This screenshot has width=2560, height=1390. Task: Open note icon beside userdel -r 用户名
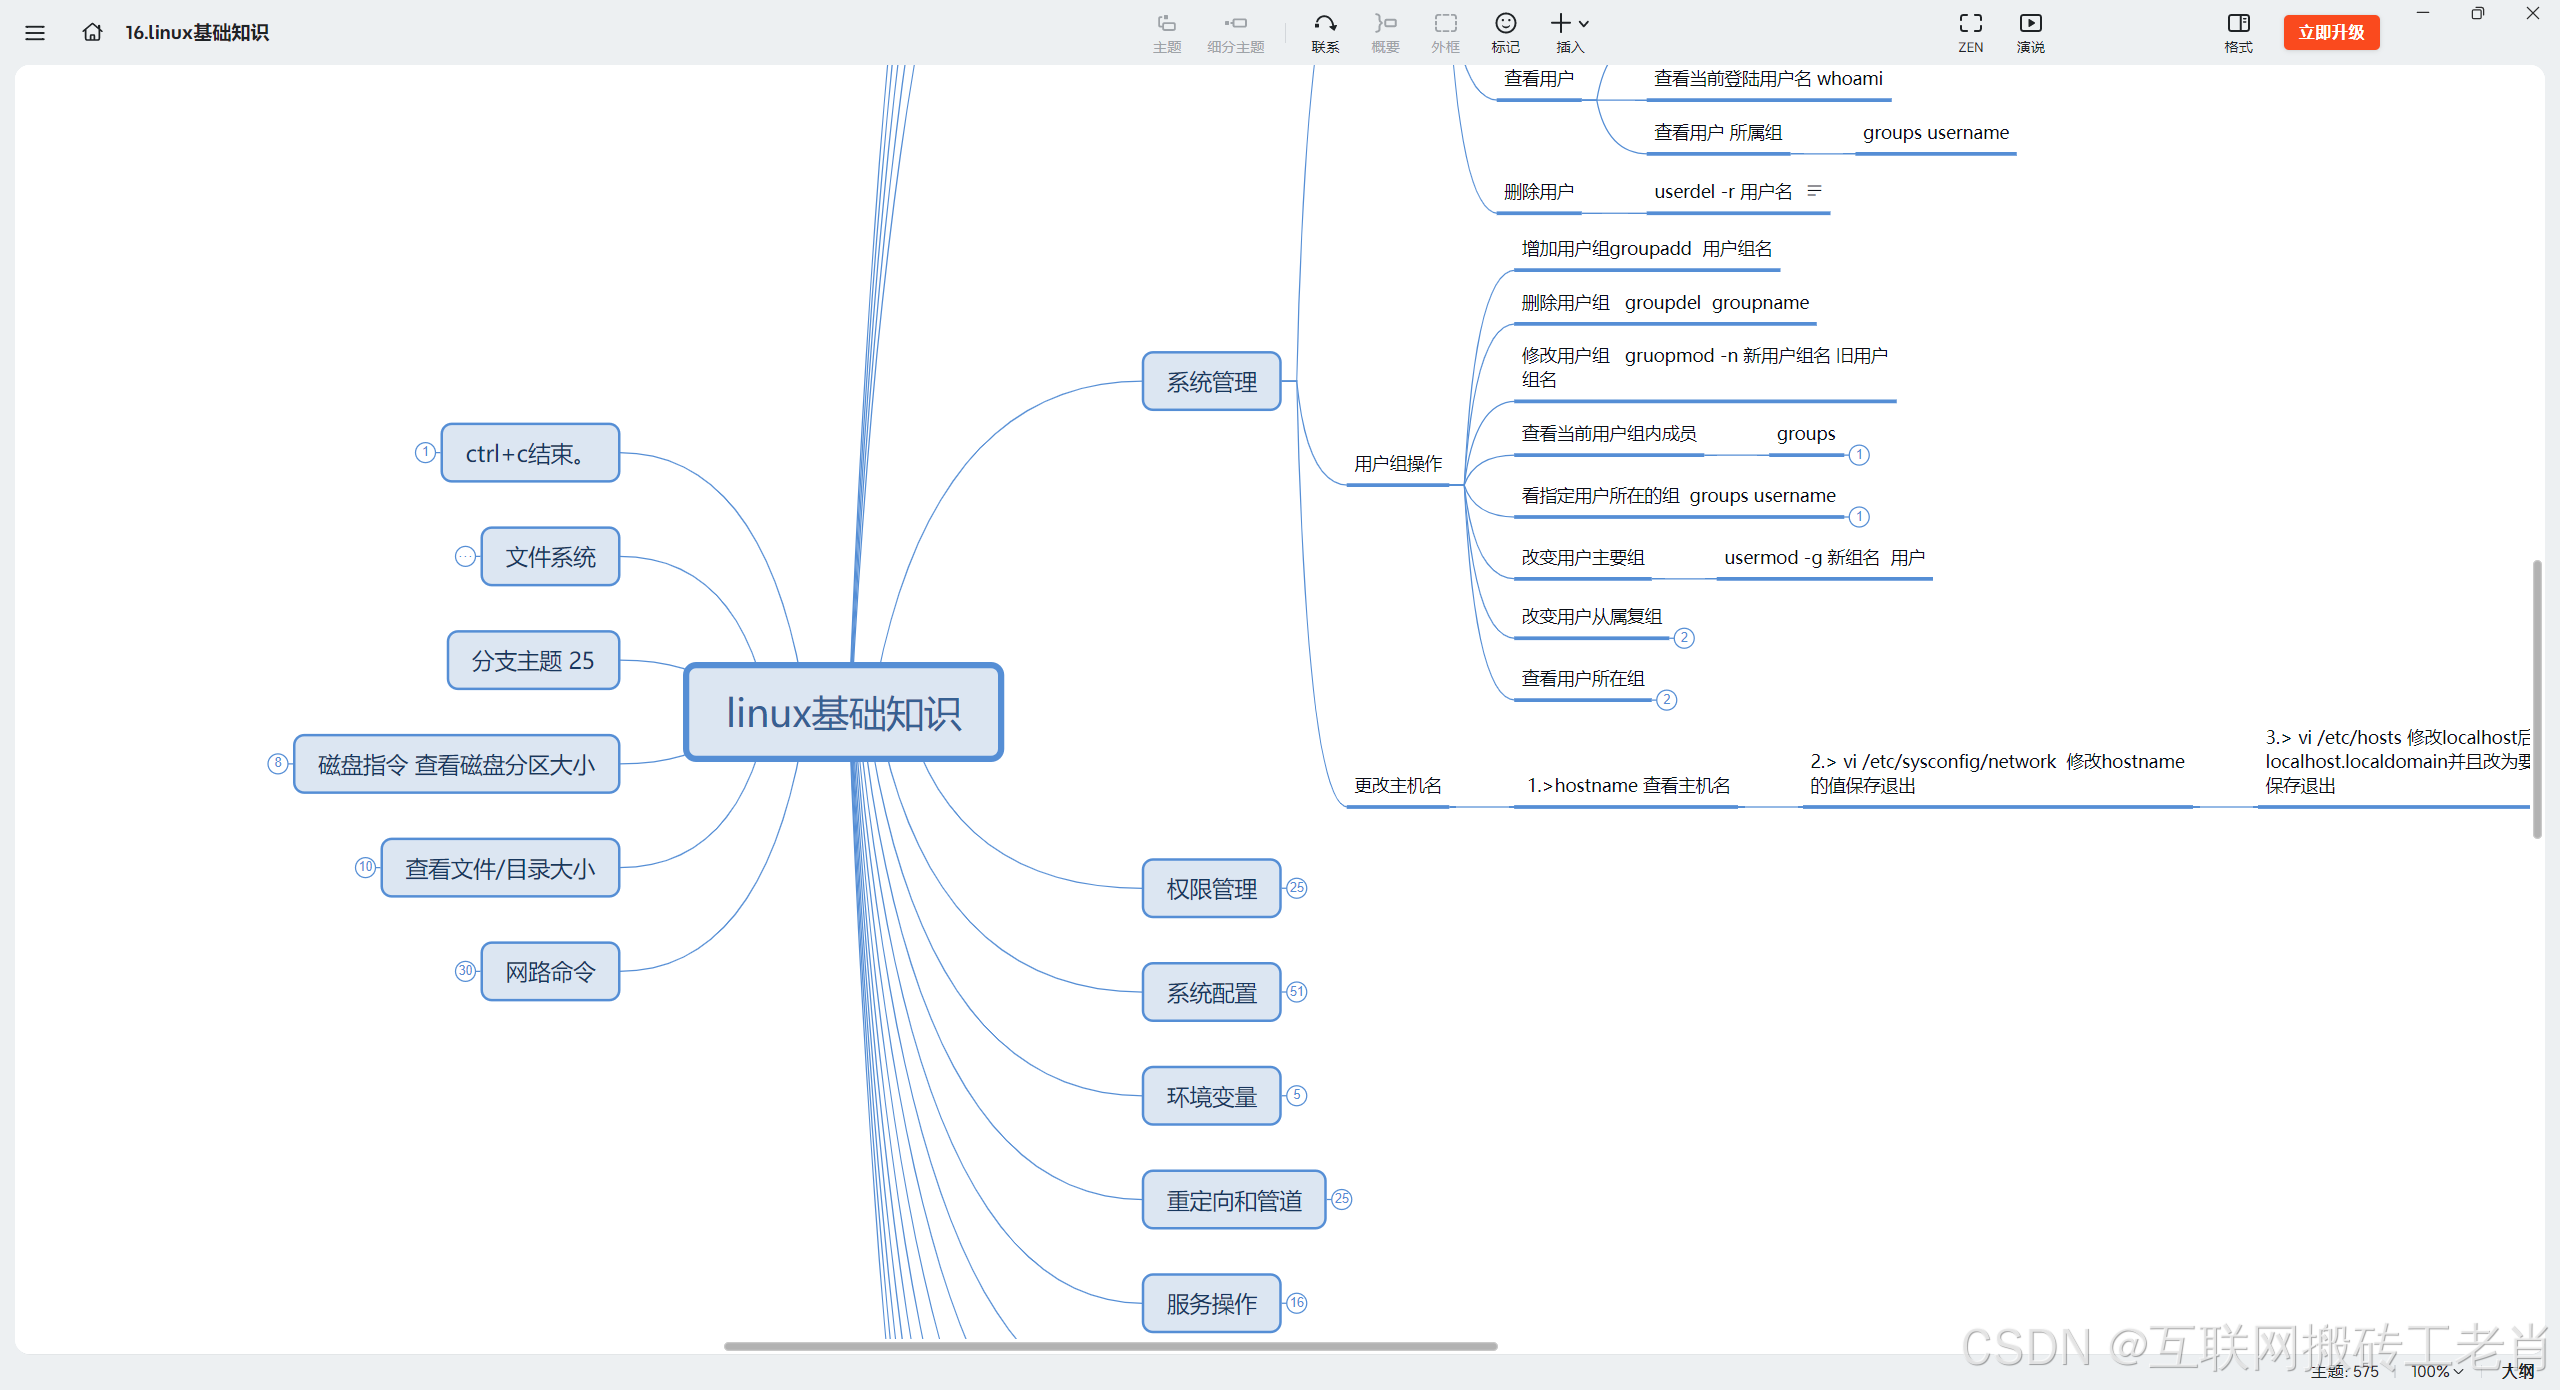(1814, 190)
